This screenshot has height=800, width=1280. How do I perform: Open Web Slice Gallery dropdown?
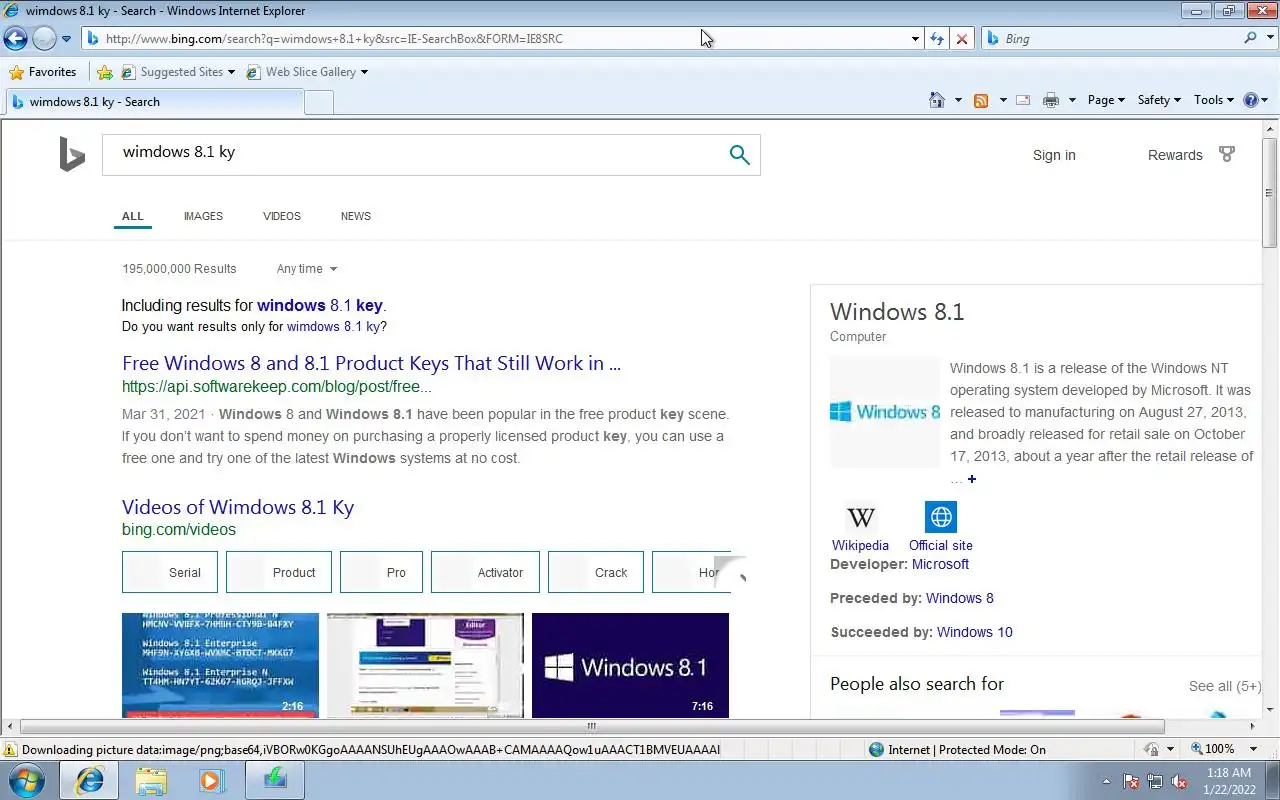click(x=307, y=72)
